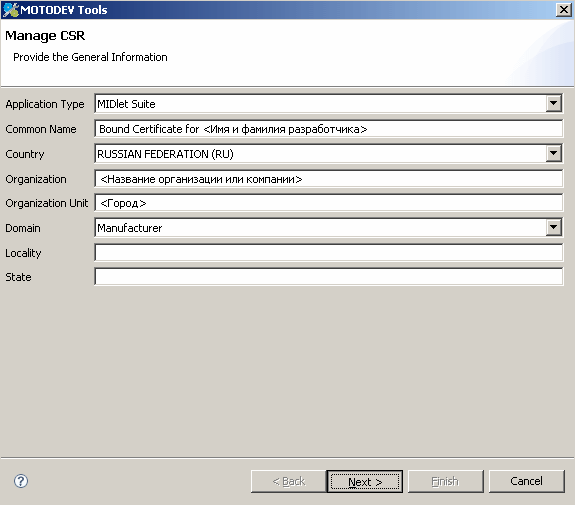Open the Manufacturer domain combo box

point(329,228)
